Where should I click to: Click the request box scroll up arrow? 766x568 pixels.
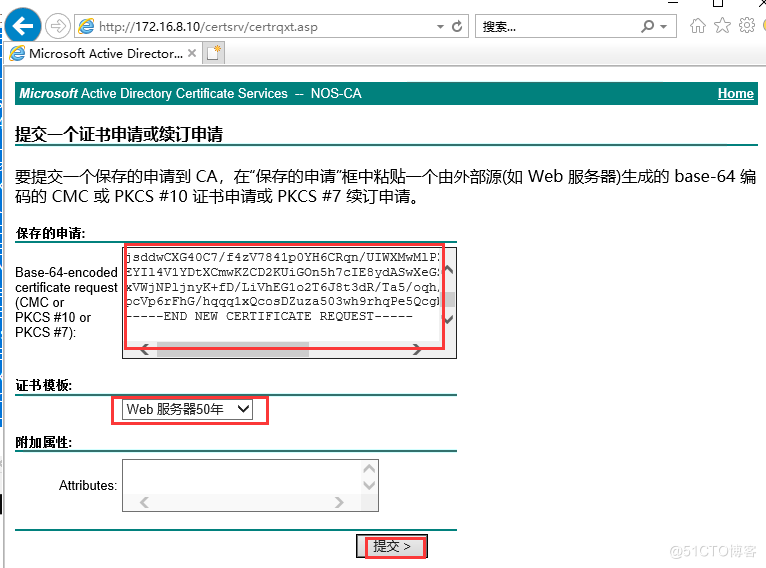449,269
